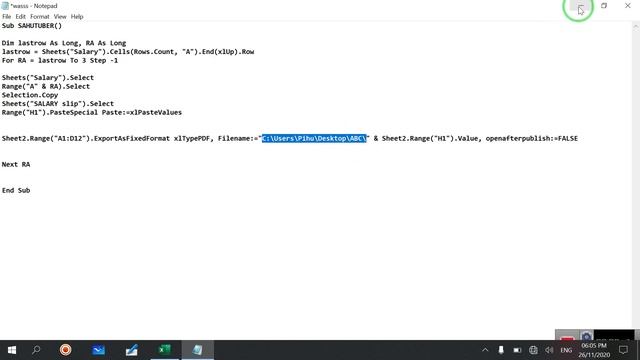Open the Edit menu

point(20,17)
